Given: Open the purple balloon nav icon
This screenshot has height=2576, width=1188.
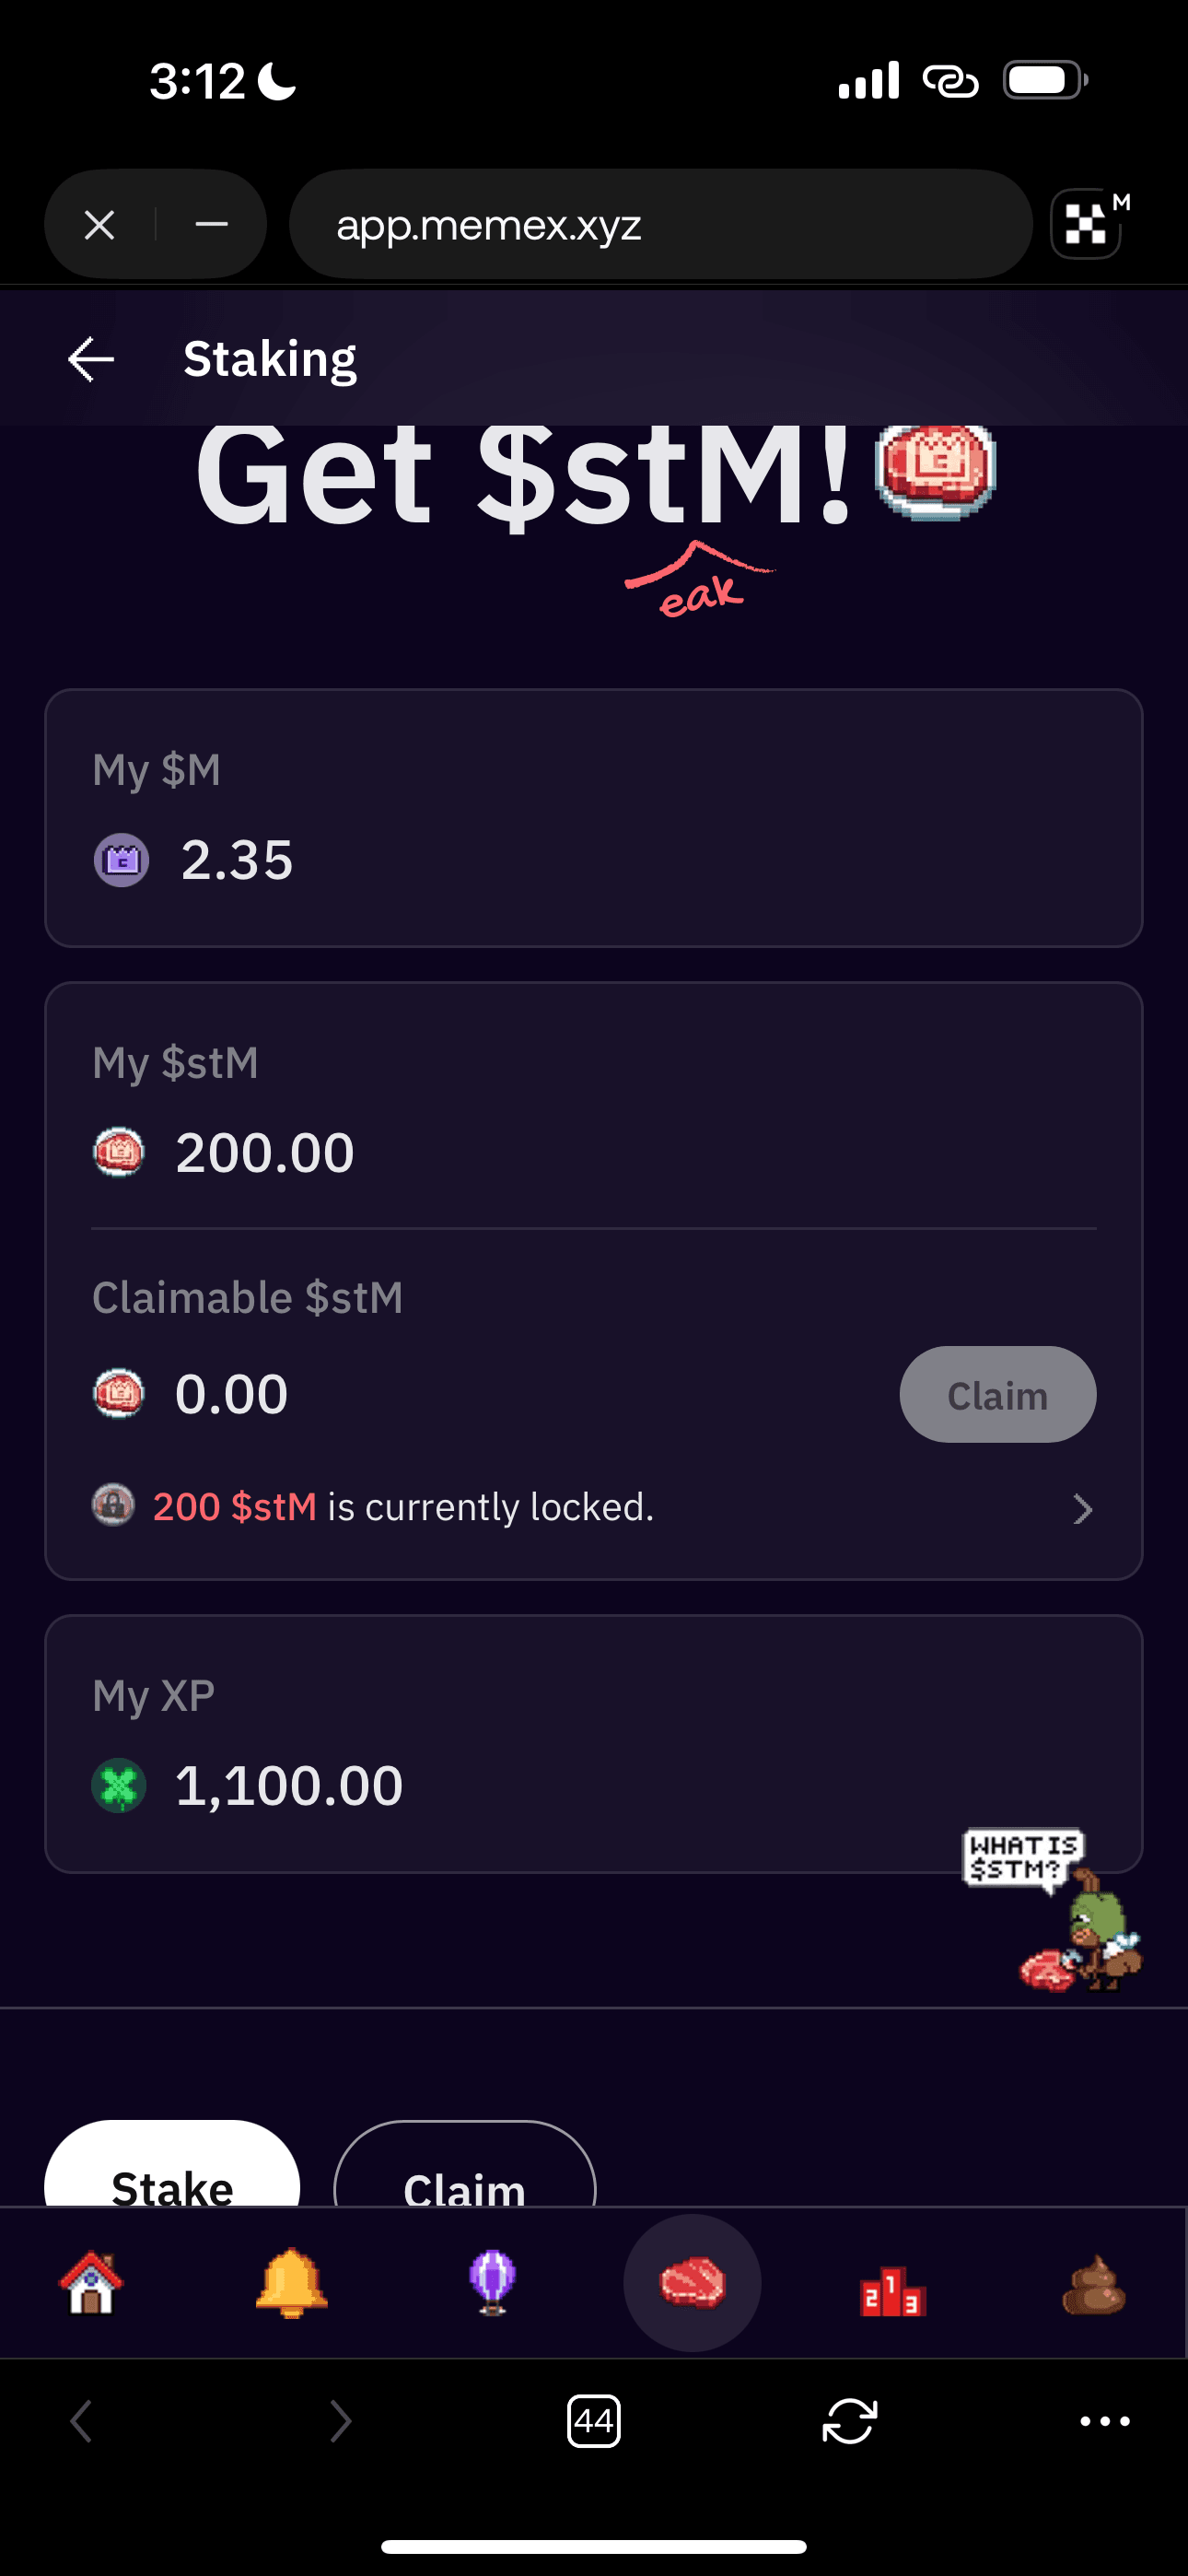Looking at the screenshot, I should 492,2283.
